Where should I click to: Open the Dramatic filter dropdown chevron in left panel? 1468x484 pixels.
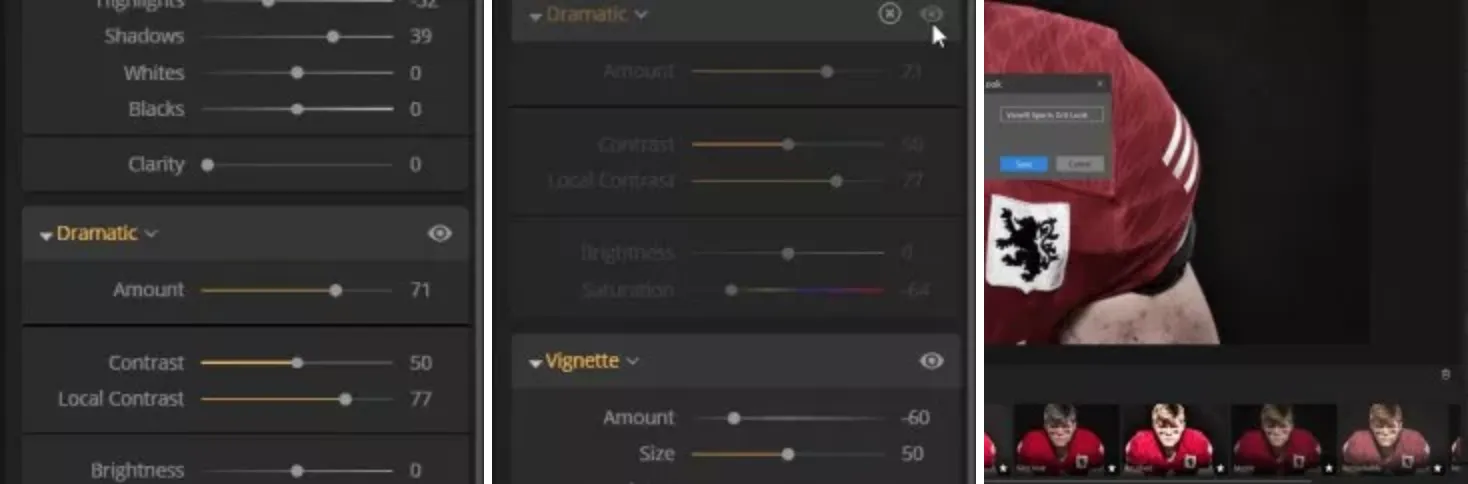151,234
